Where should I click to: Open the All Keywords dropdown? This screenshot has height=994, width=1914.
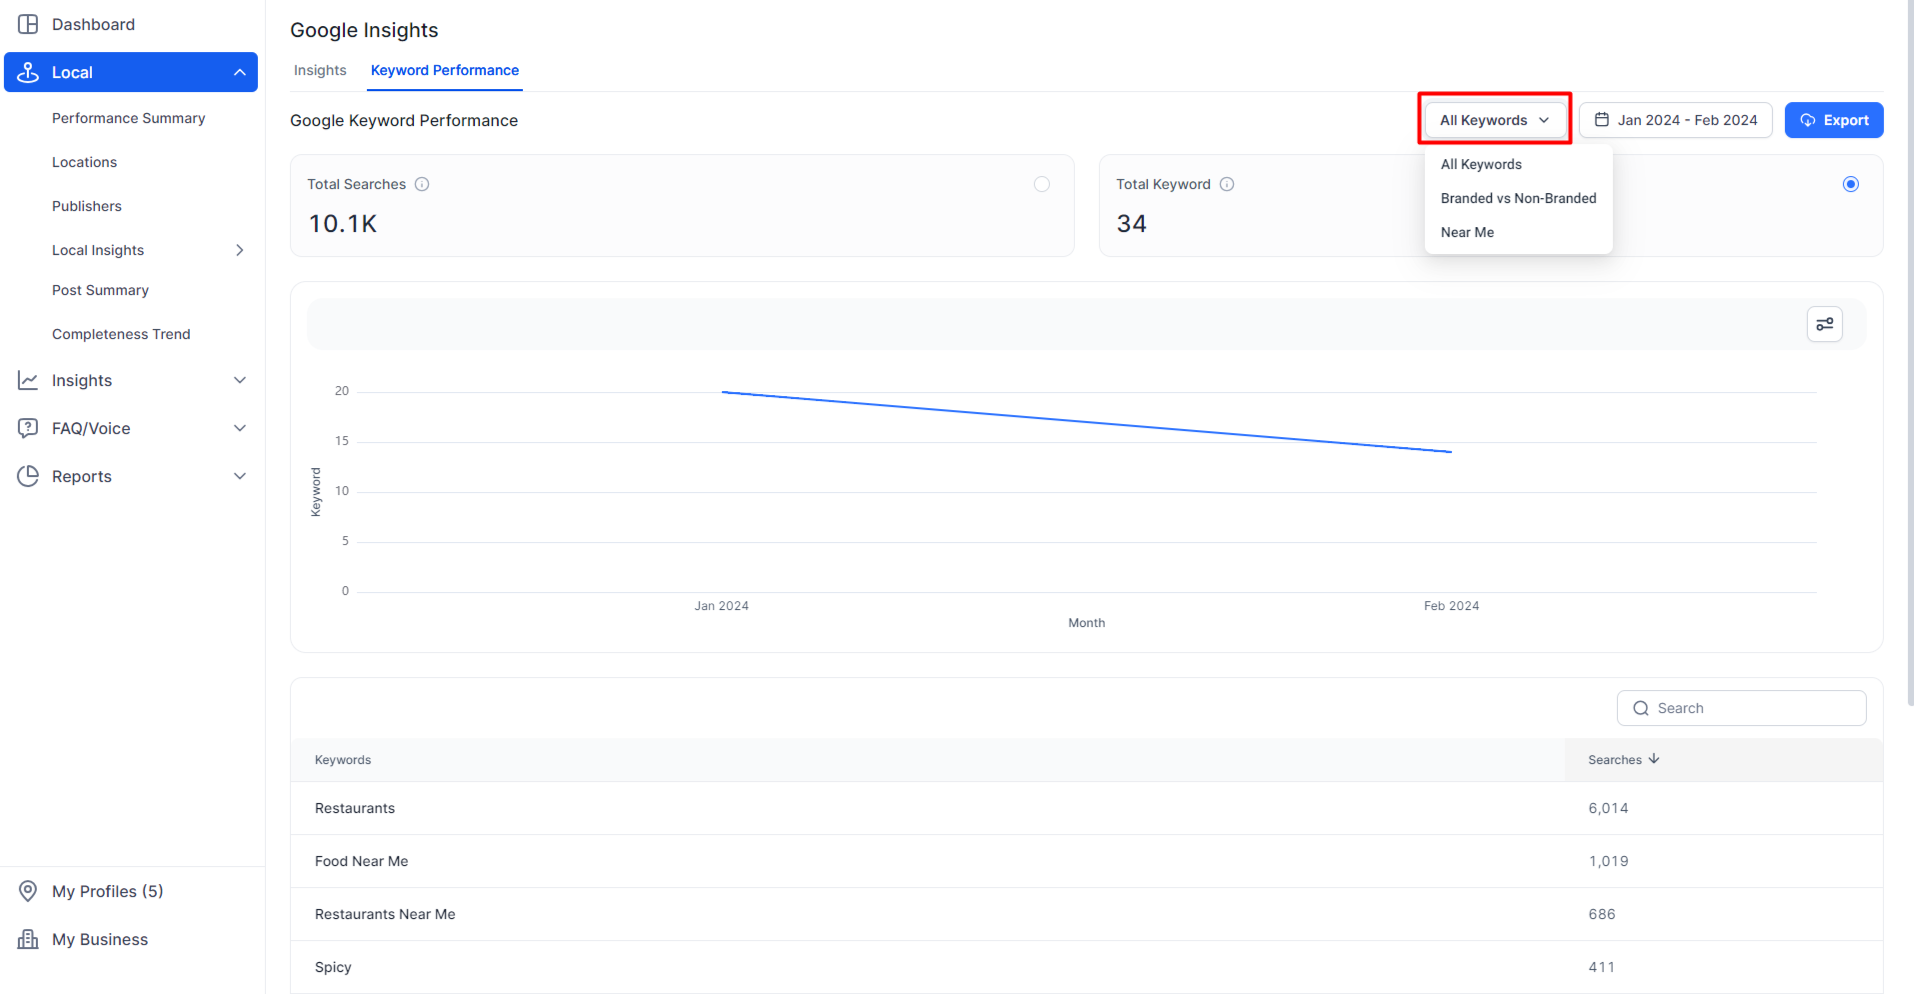click(x=1495, y=120)
